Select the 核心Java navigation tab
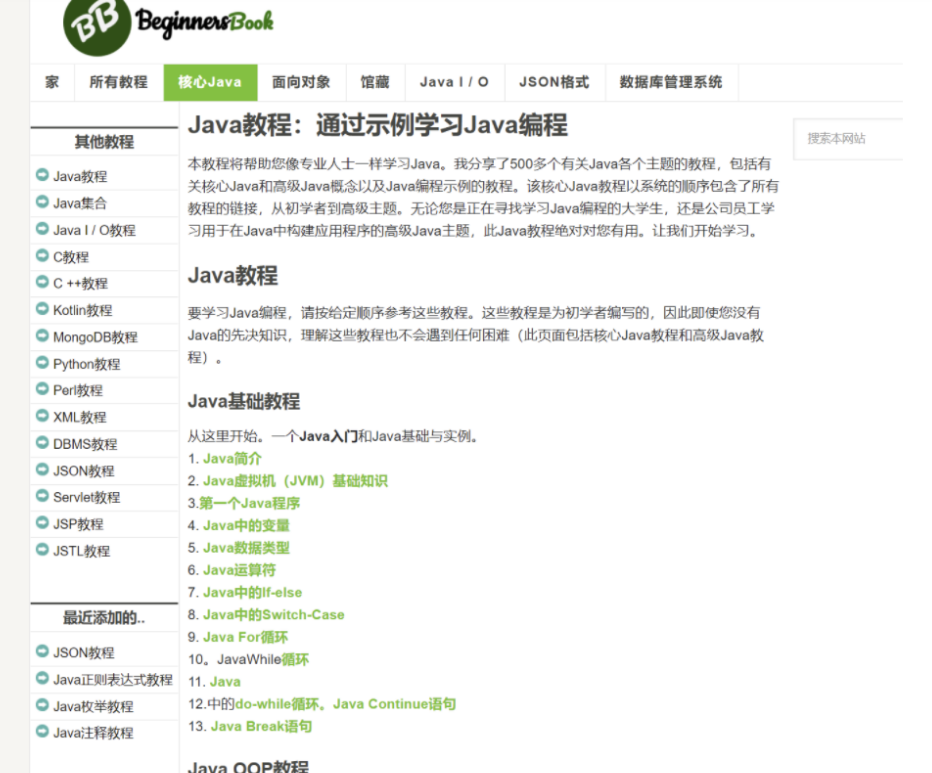This screenshot has width=932, height=773. point(210,82)
